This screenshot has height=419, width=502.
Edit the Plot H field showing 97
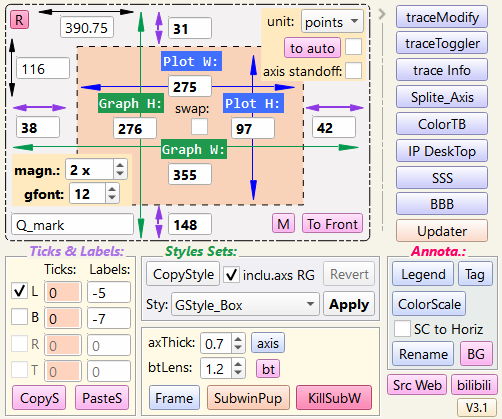pos(253,128)
